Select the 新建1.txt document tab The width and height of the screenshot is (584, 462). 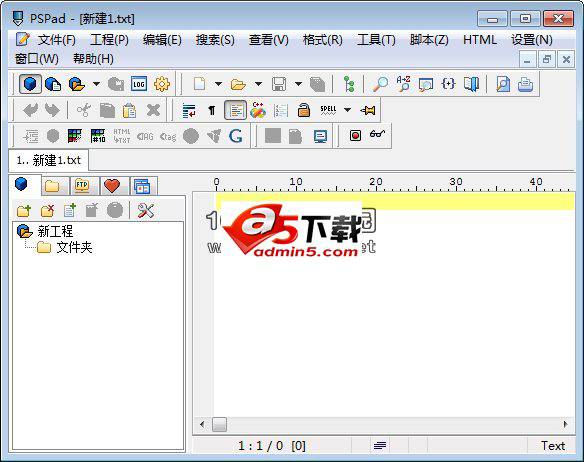point(49,160)
